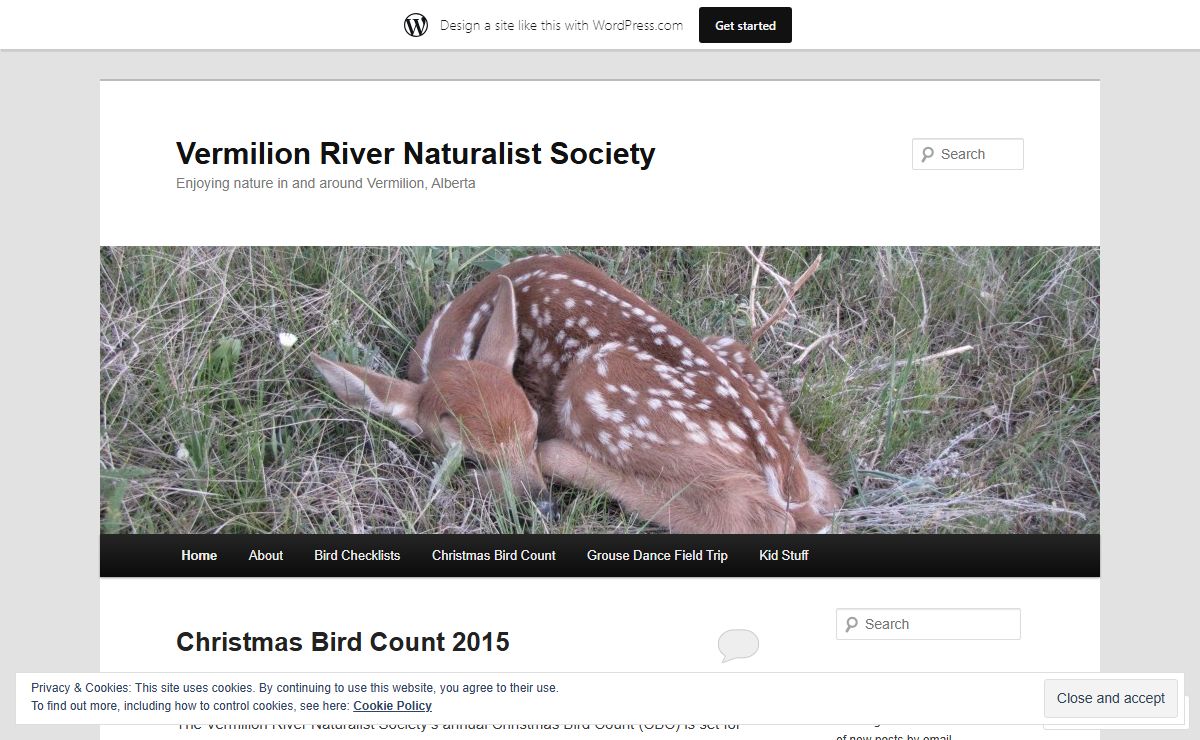Click the header fawn photo banner
The width and height of the screenshot is (1200, 740).
pos(600,390)
